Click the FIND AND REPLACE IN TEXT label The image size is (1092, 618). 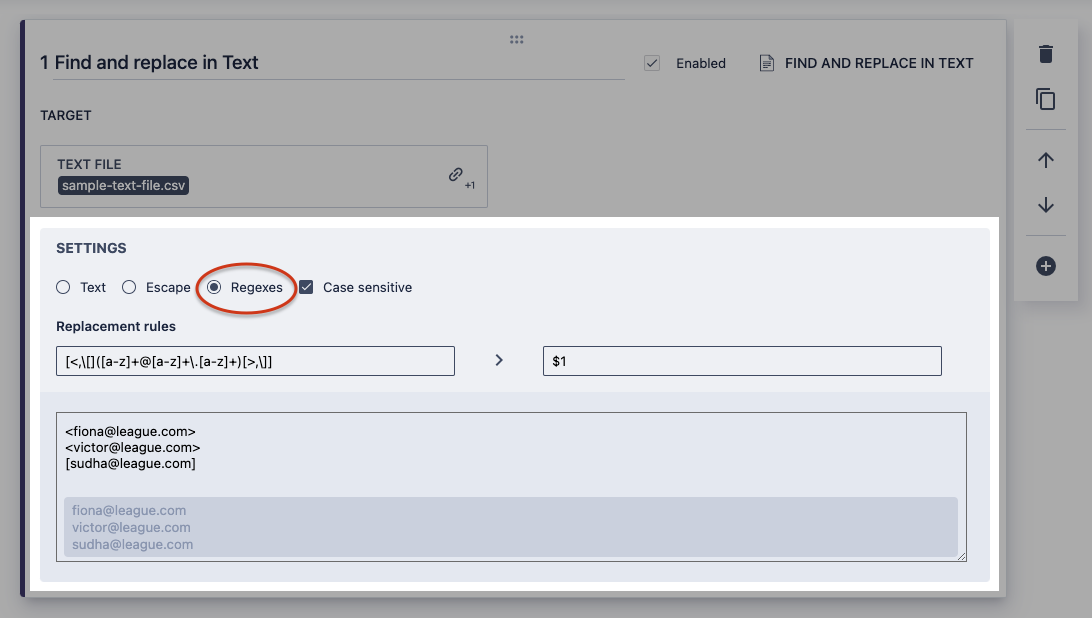879,63
